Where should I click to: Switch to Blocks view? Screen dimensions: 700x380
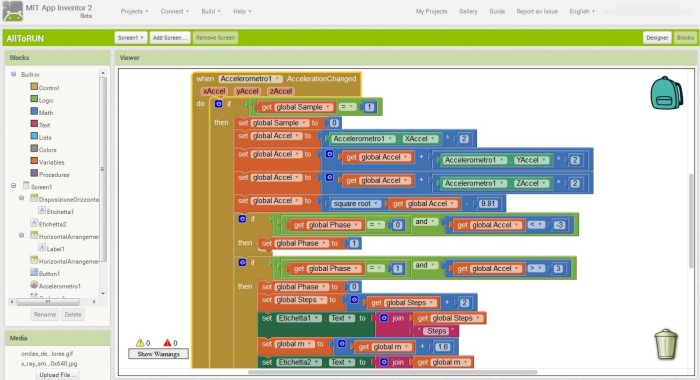(x=685, y=38)
